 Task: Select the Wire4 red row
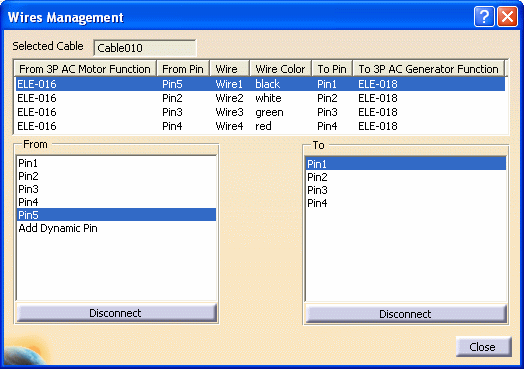pos(260,126)
